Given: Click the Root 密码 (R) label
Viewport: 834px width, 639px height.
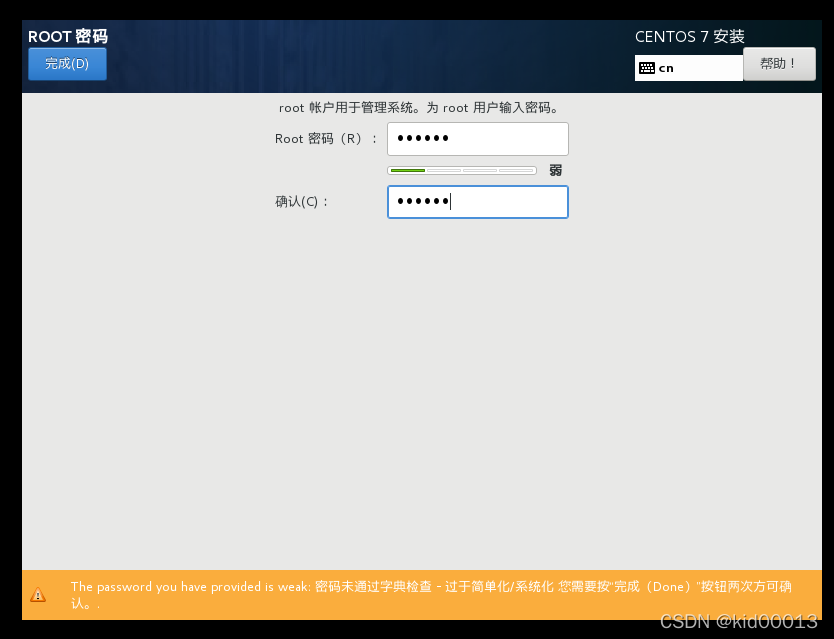Looking at the screenshot, I should tap(326, 139).
